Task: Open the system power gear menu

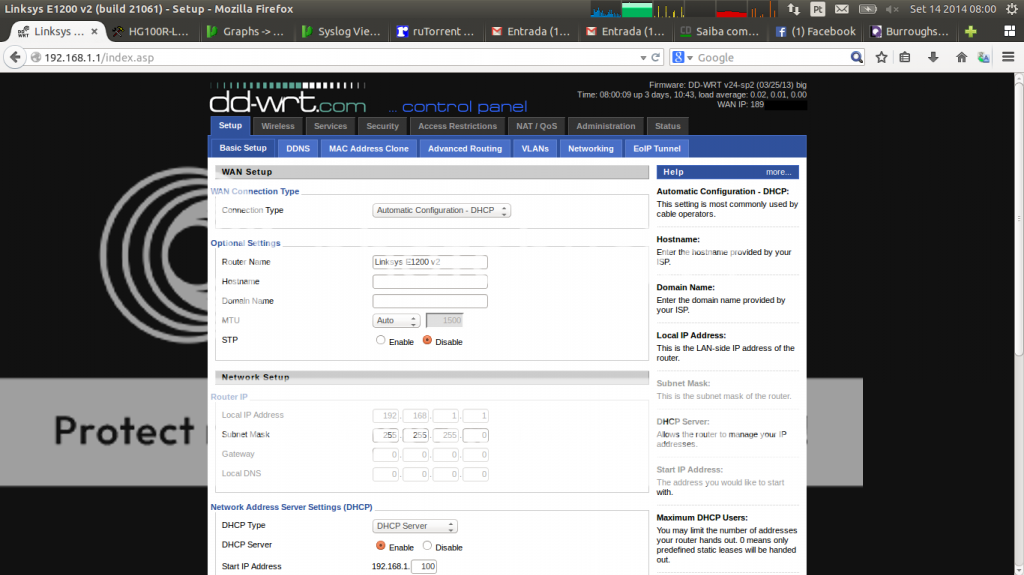Action: [1012, 9]
